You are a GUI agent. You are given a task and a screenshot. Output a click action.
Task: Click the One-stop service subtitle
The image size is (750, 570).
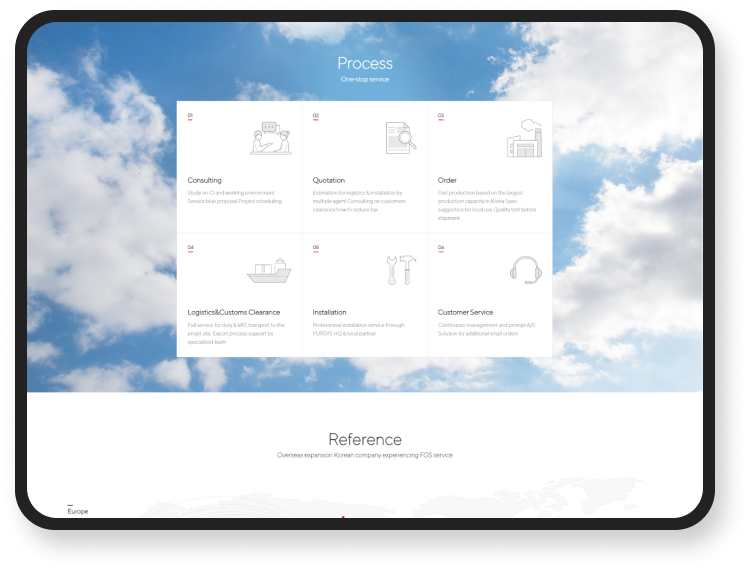coord(365,79)
